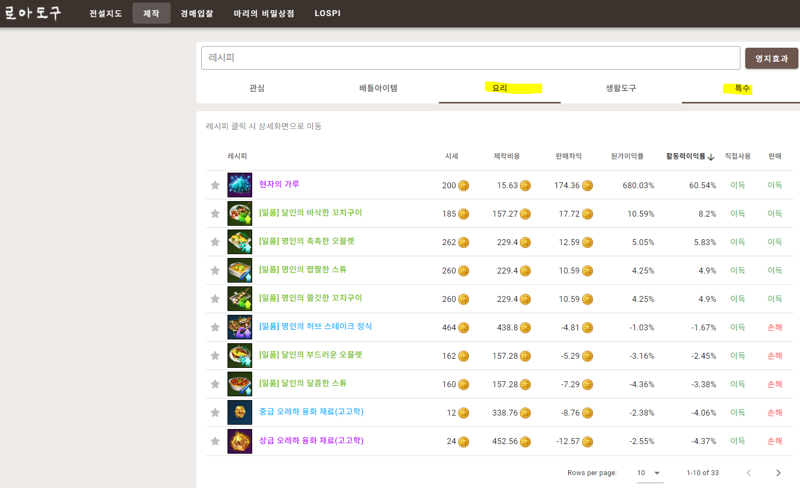800x488 pixels.
Task: Toggle star for 달인의 부드러운 오믈렛
Action: (215, 356)
